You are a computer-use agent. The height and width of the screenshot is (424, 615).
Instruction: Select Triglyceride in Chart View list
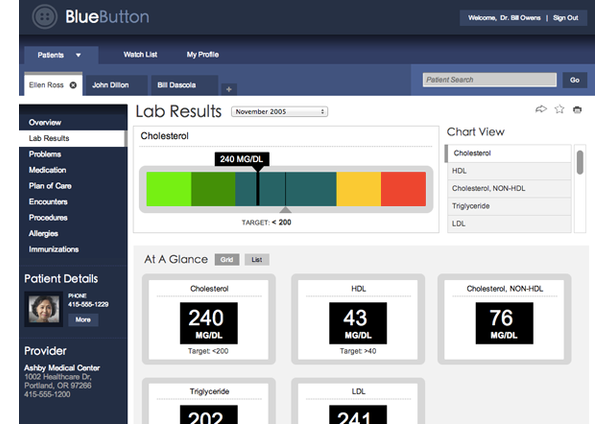click(509, 206)
